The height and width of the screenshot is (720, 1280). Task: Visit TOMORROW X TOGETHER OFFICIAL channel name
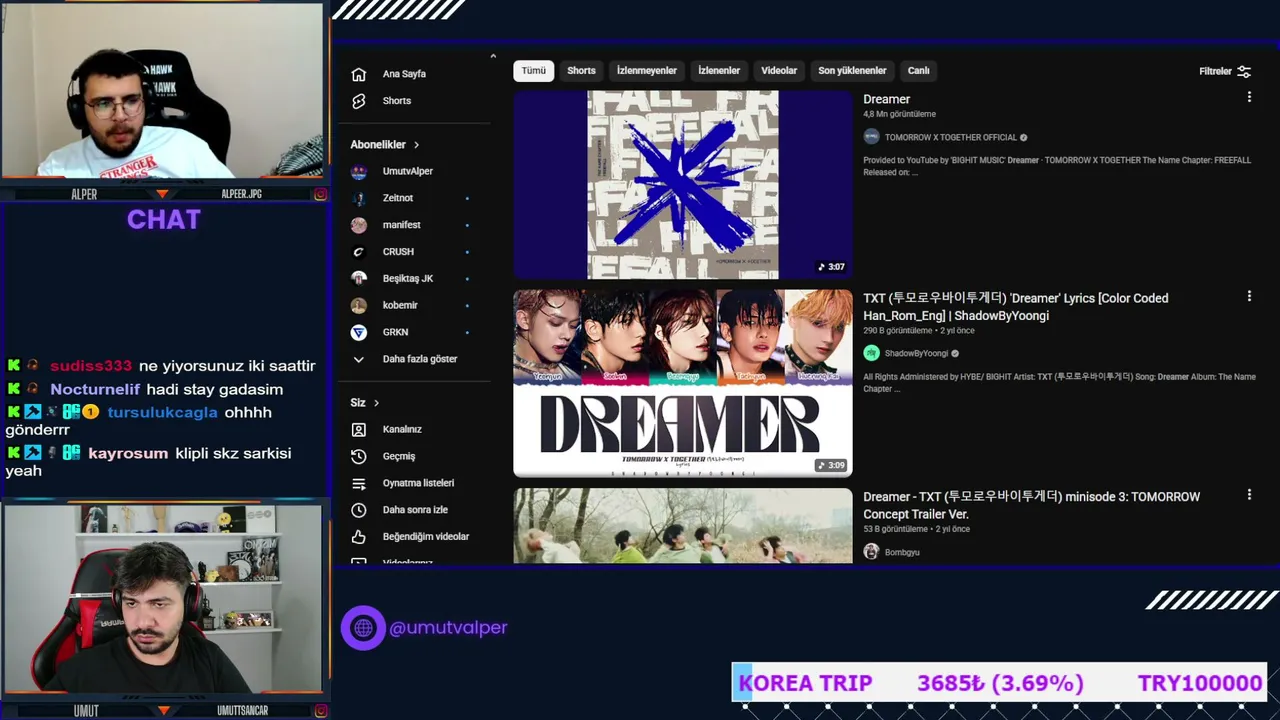point(951,137)
